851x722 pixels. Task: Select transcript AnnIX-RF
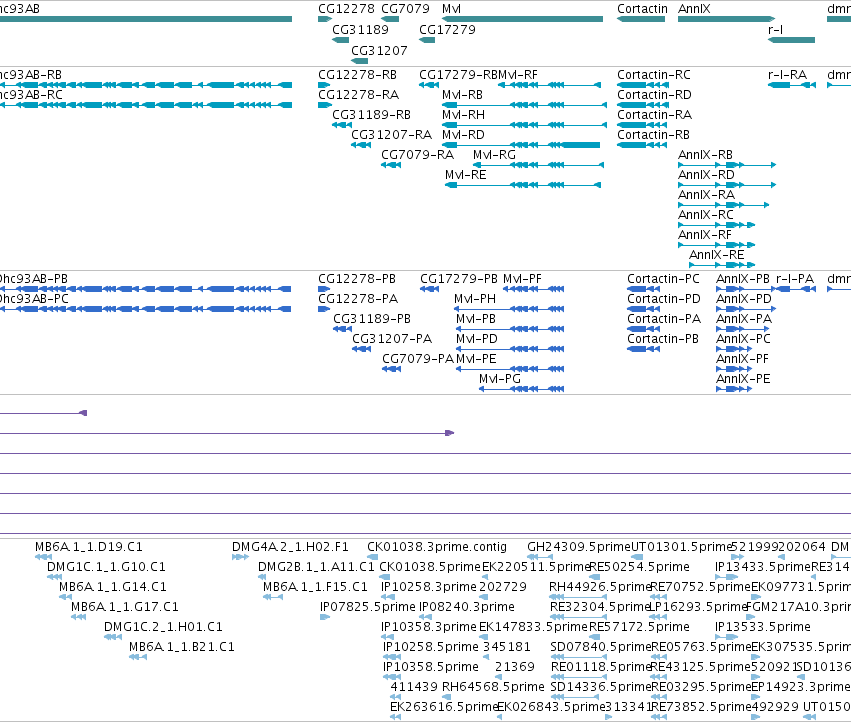coord(716,245)
